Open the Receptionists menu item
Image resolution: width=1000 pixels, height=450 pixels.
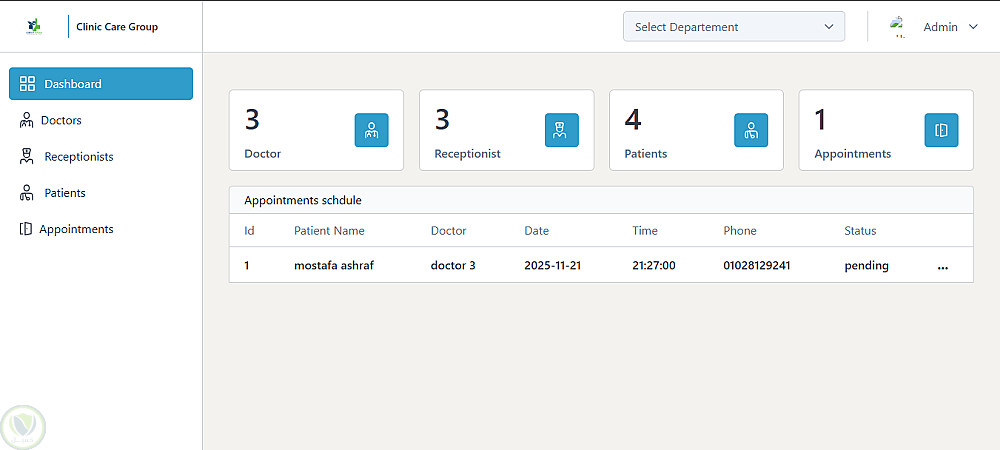click(79, 157)
